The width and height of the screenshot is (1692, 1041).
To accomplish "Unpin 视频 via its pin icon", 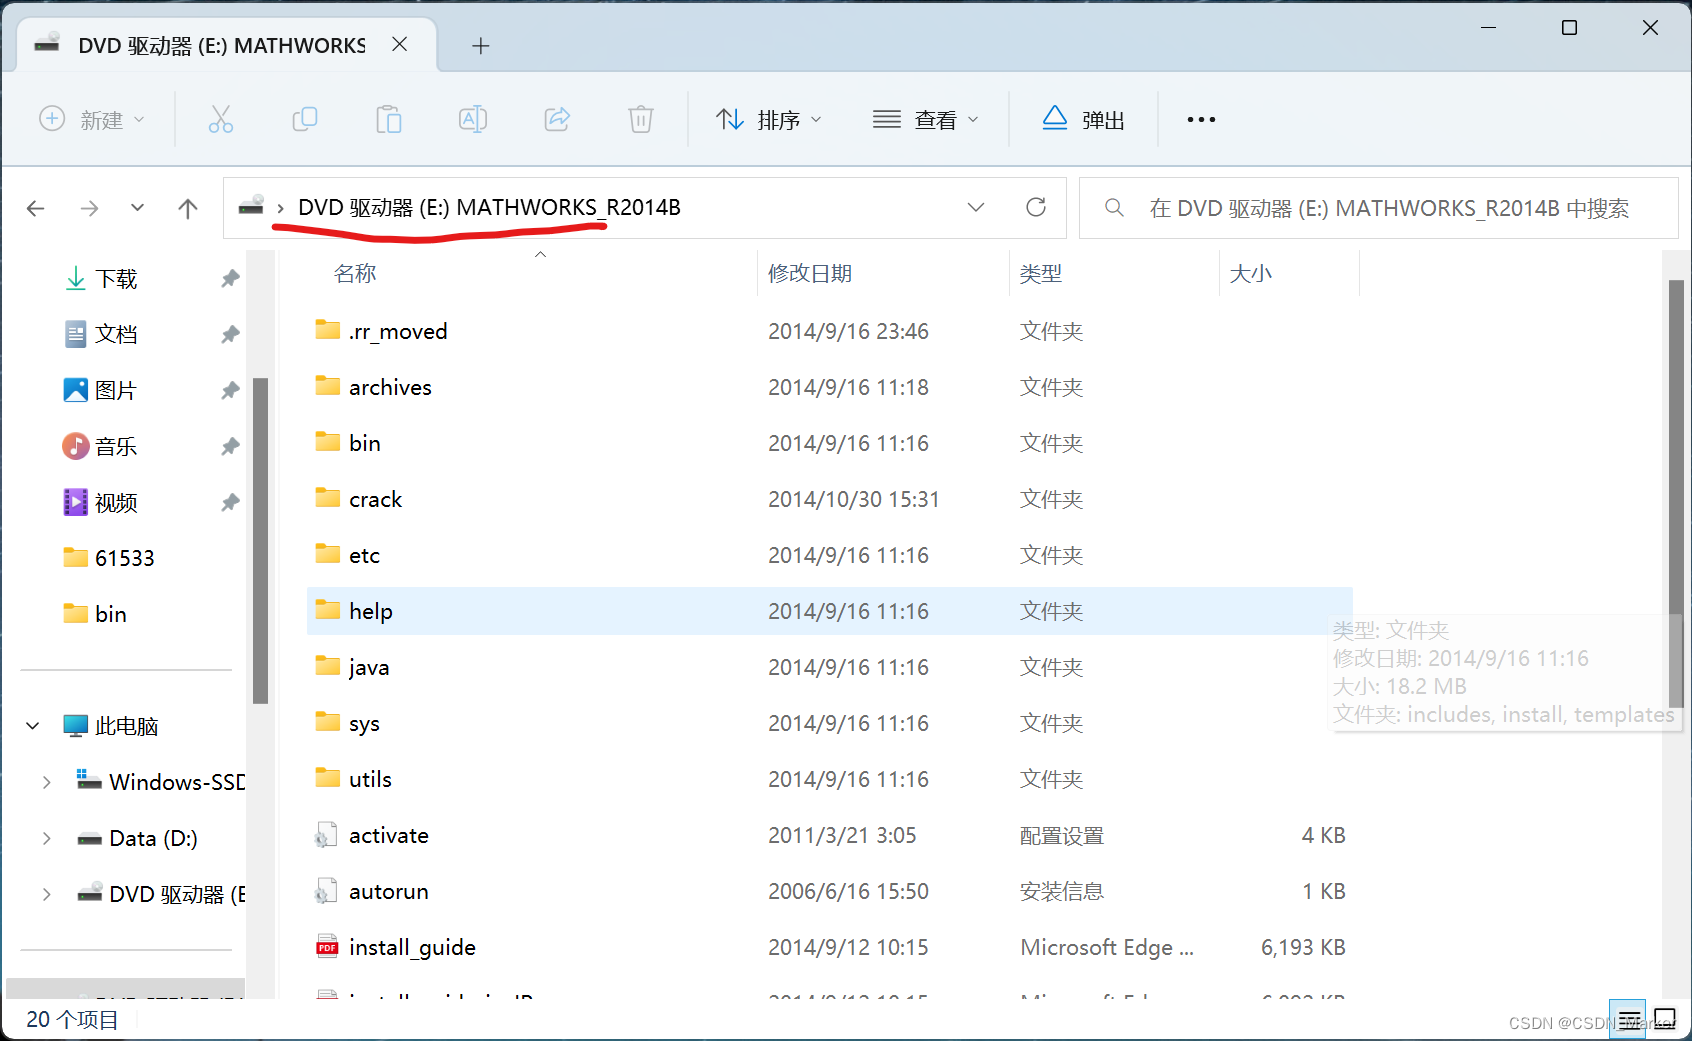I will (x=230, y=502).
